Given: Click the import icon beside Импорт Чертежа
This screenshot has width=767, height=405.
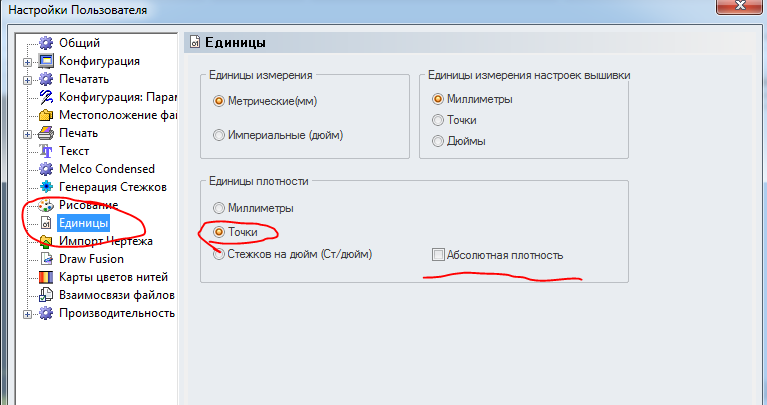Looking at the screenshot, I should click(46, 241).
